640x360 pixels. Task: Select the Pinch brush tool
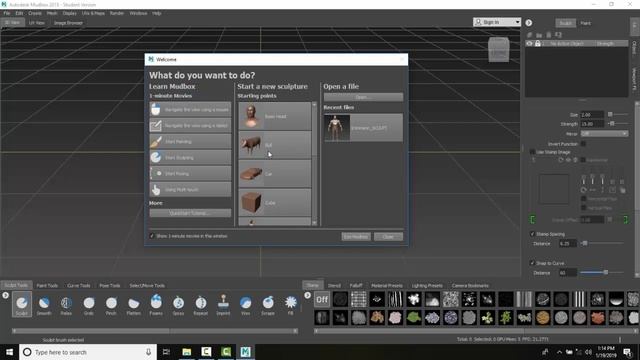point(111,304)
